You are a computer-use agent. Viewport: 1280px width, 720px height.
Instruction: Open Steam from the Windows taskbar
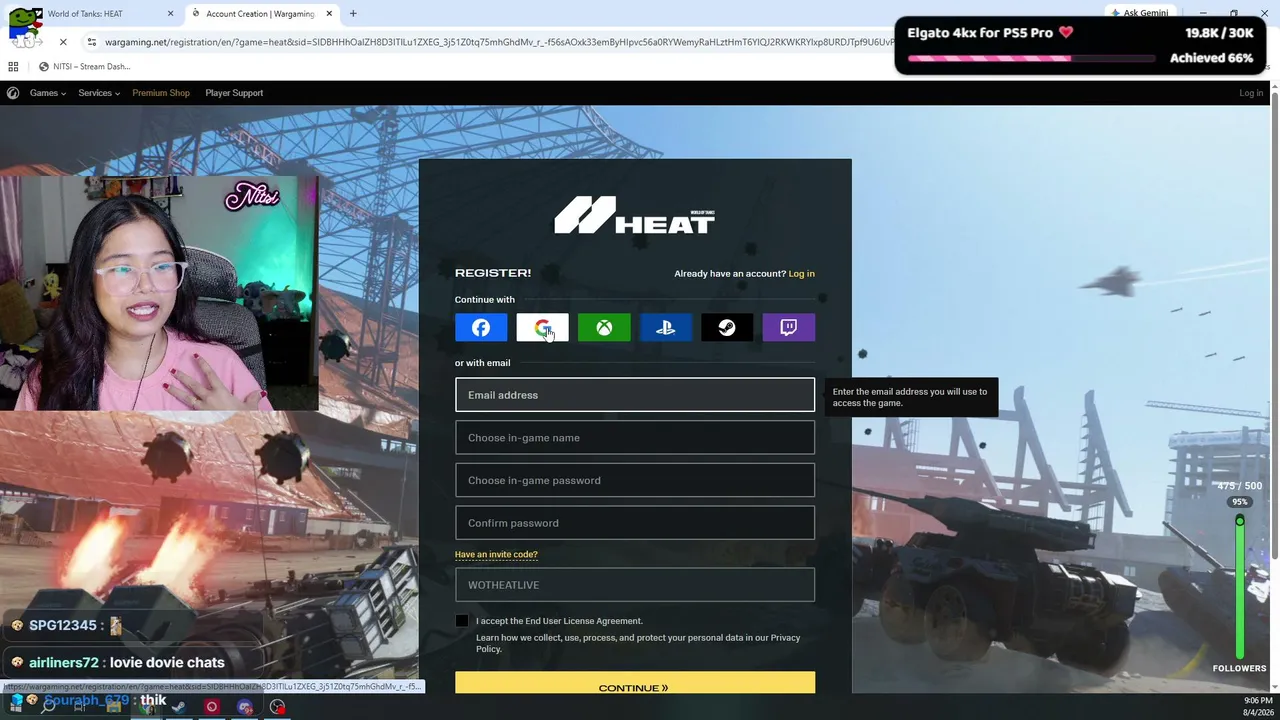(x=179, y=707)
